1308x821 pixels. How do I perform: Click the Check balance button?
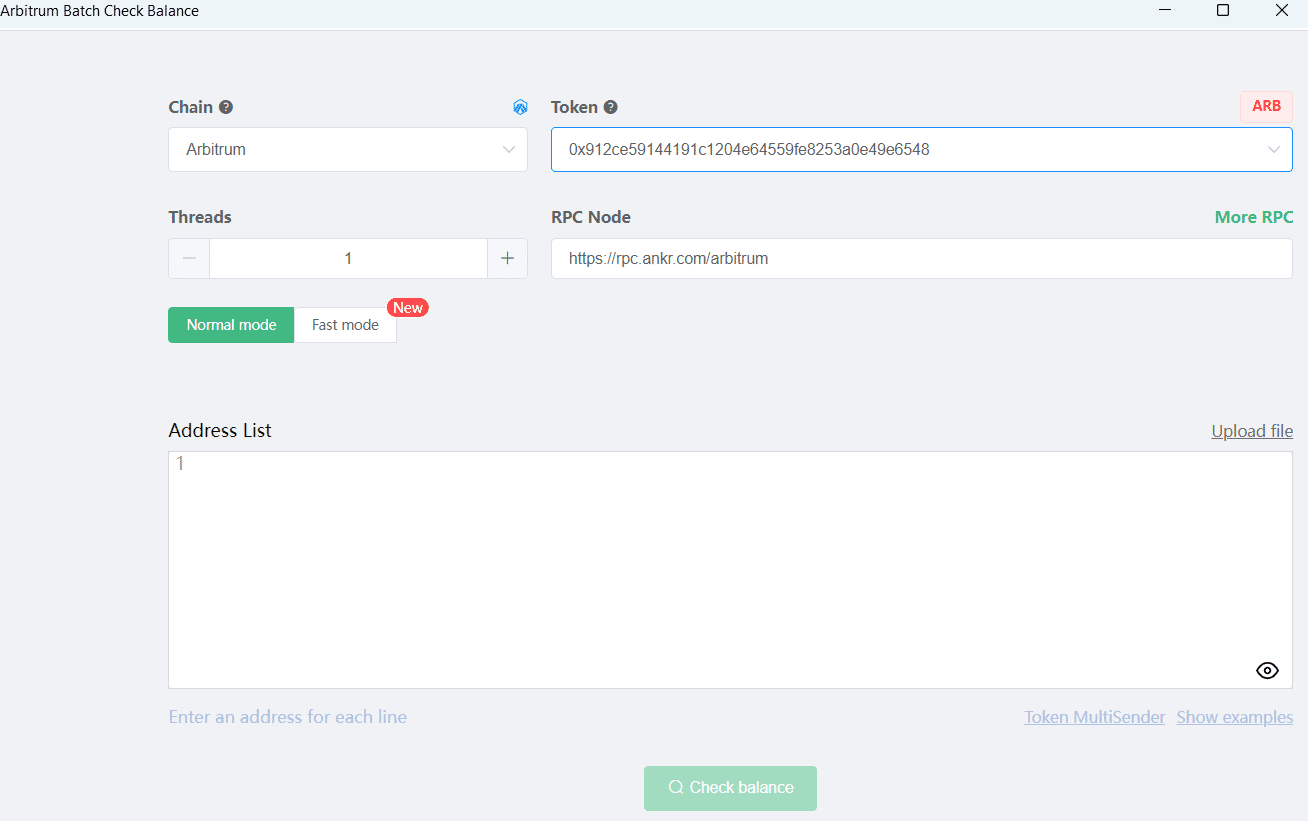[730, 788]
